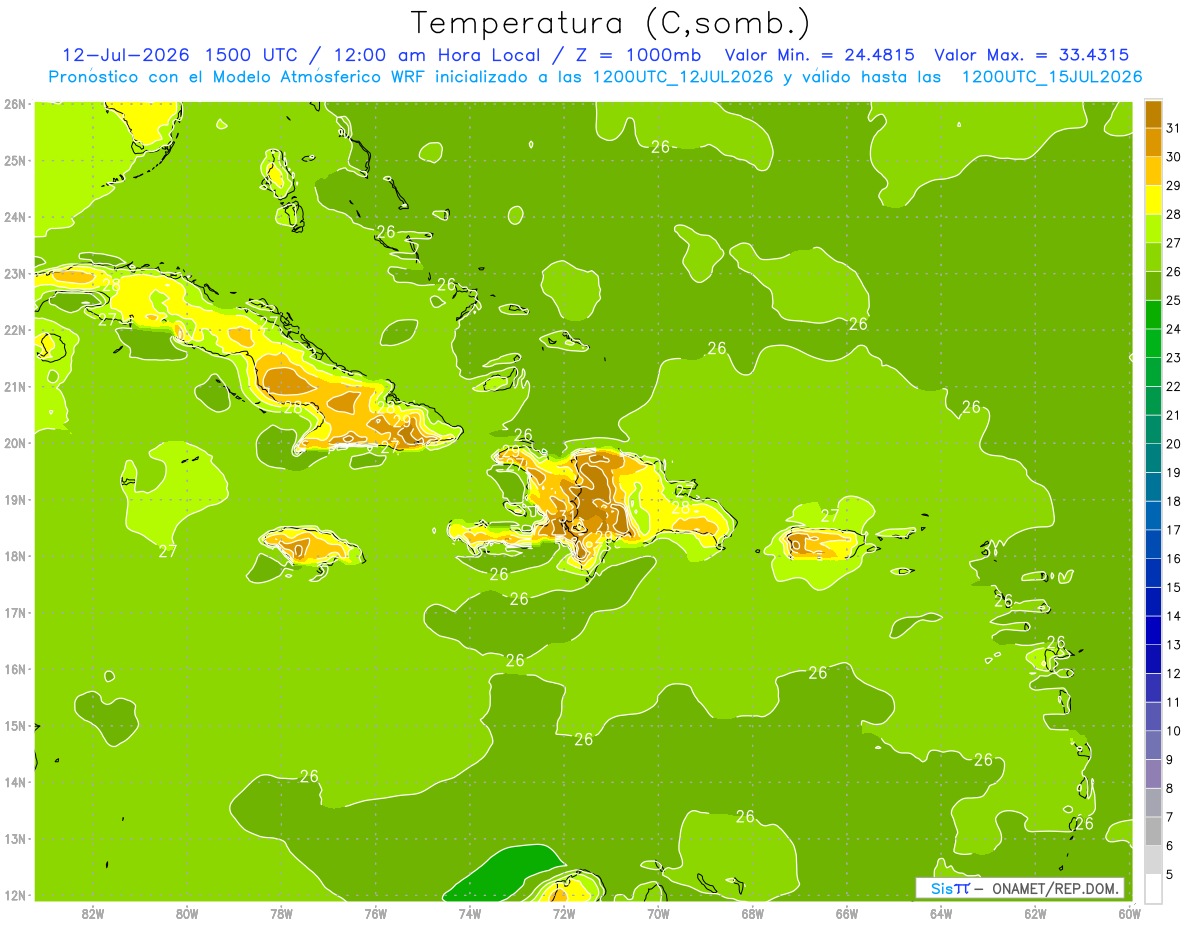
Task: Click the color legend value "16"
Action: click(x=1173, y=559)
